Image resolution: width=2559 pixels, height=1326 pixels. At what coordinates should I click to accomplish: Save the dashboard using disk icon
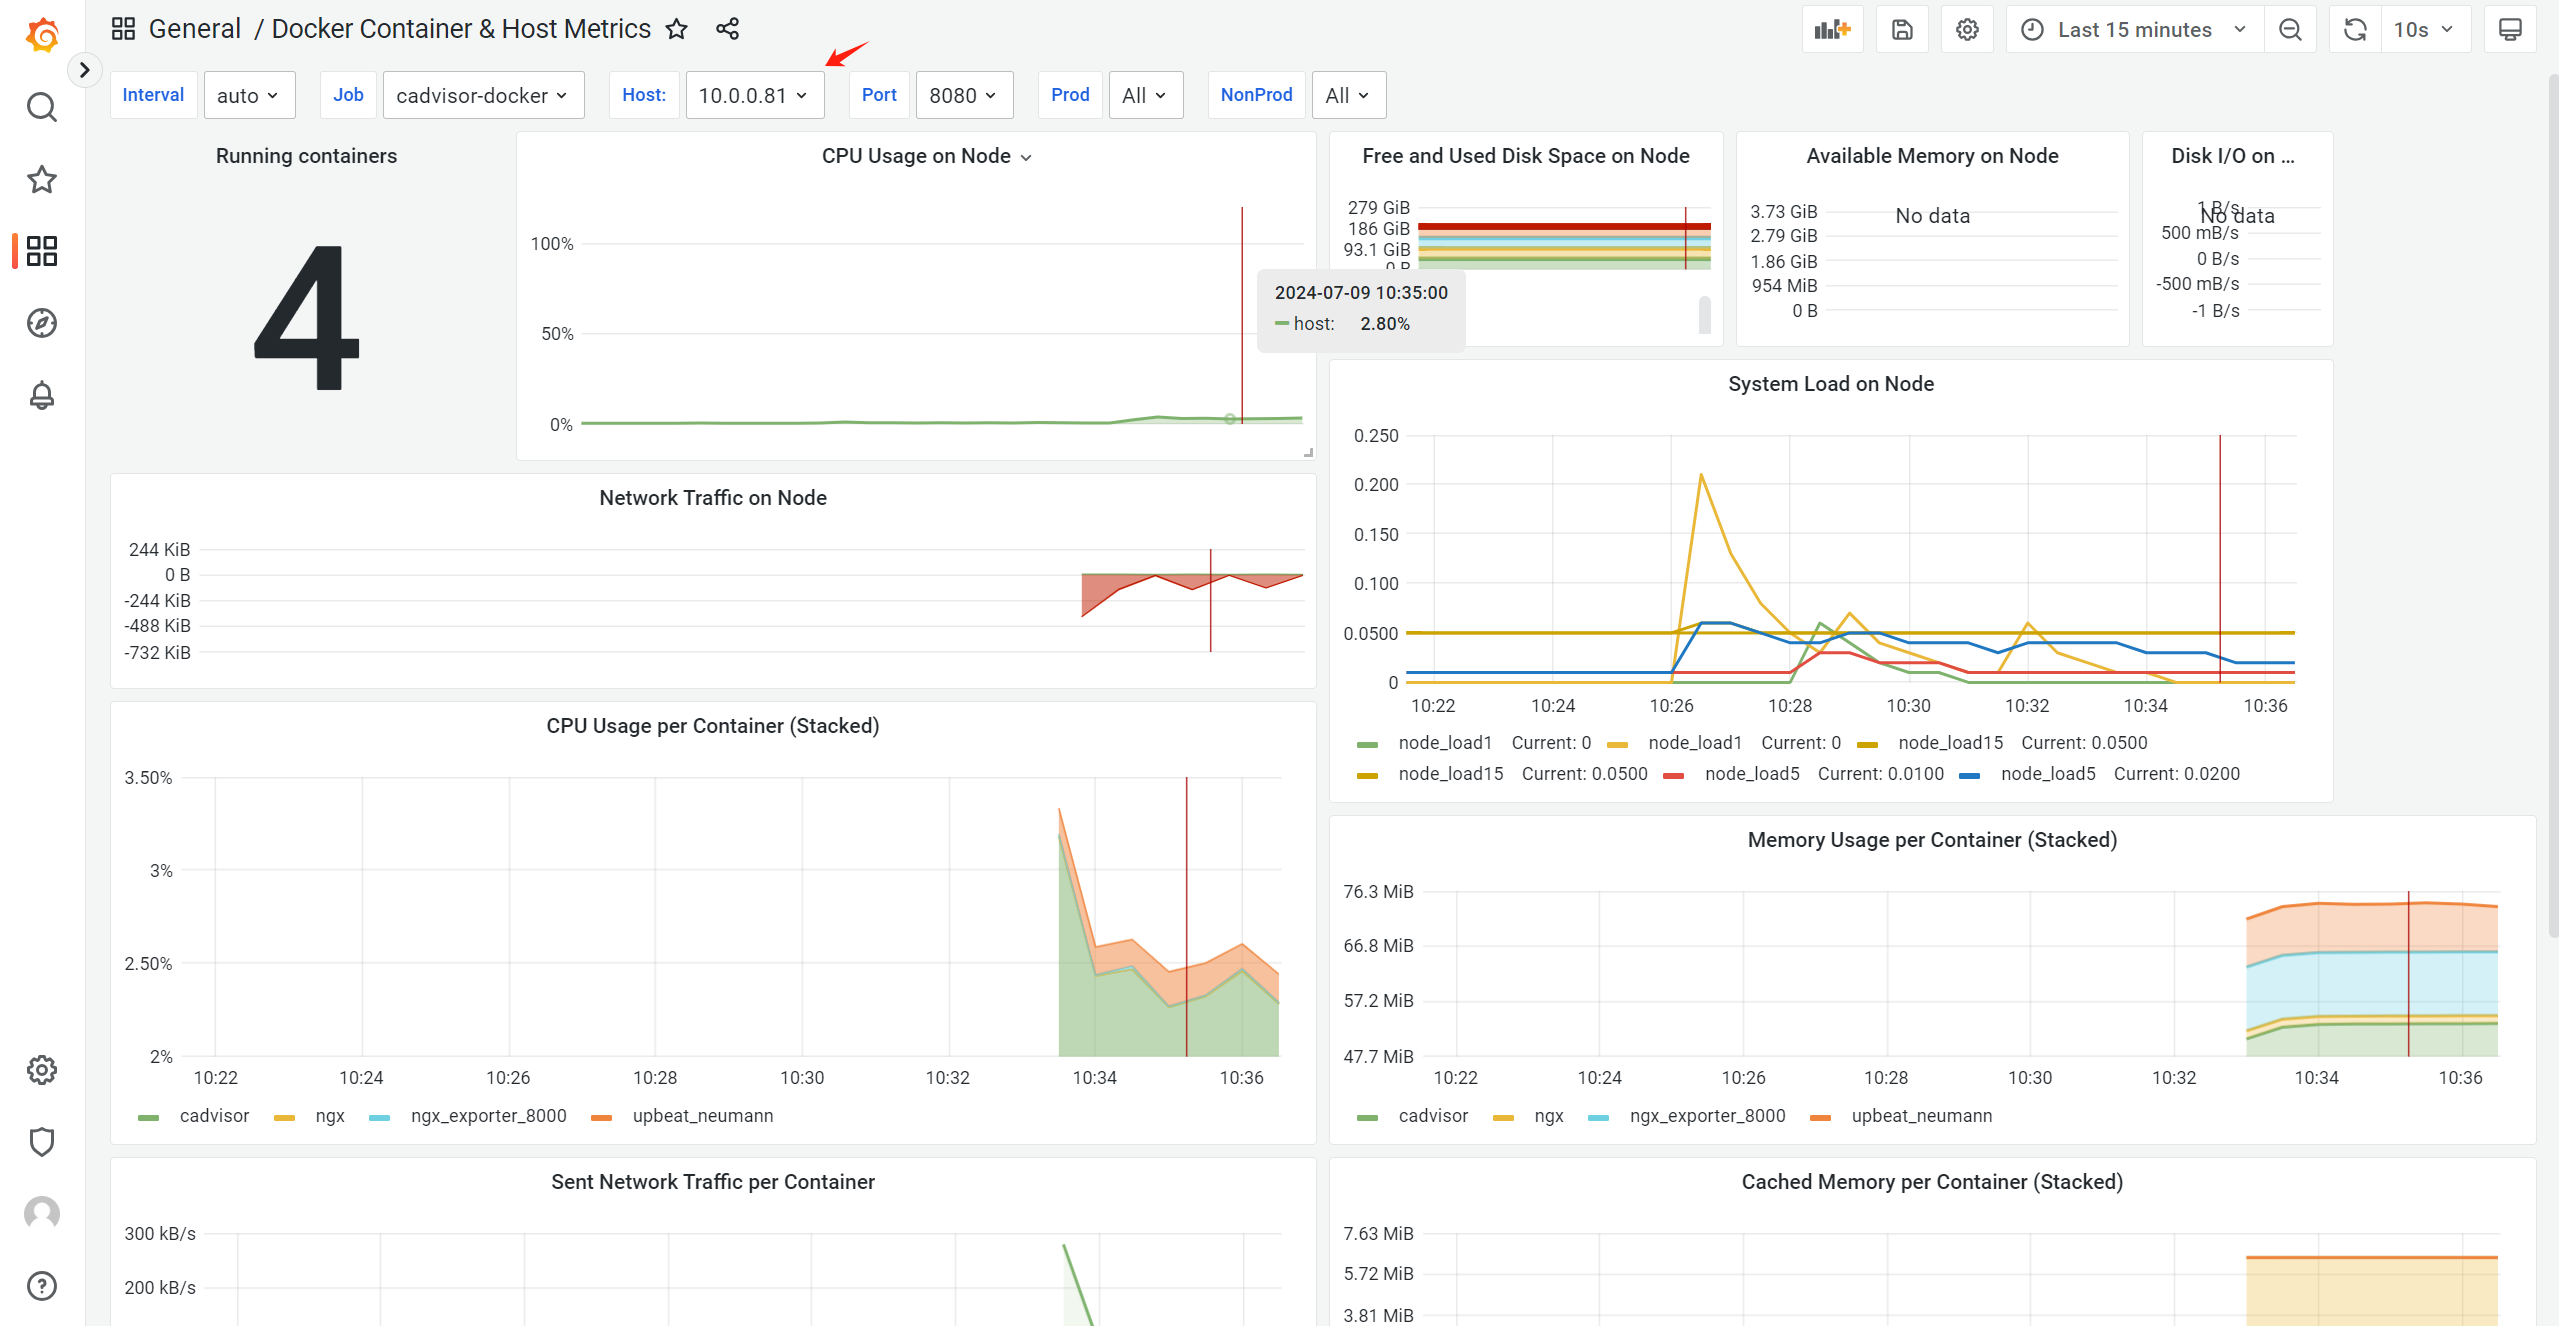pyautogui.click(x=1902, y=30)
